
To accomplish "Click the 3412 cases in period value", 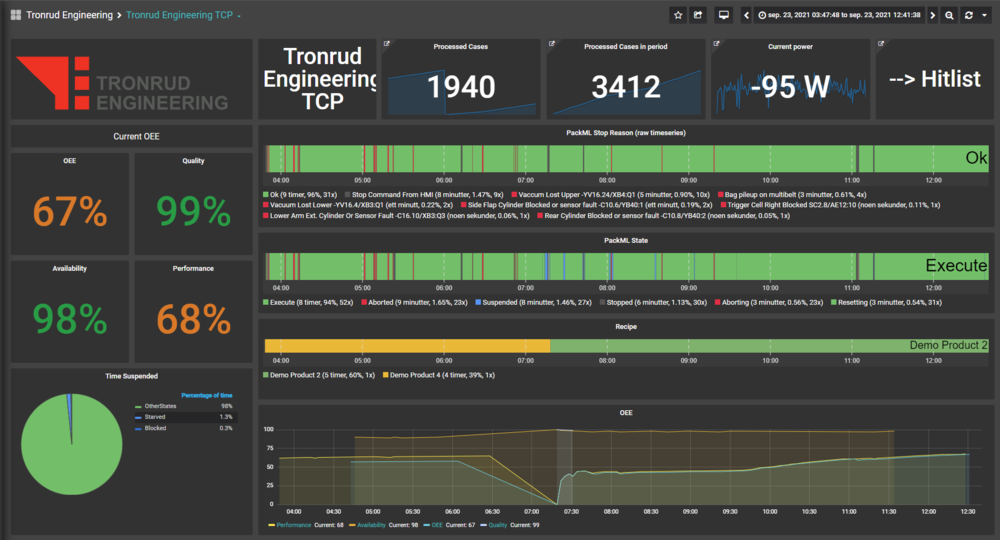I will (626, 87).
